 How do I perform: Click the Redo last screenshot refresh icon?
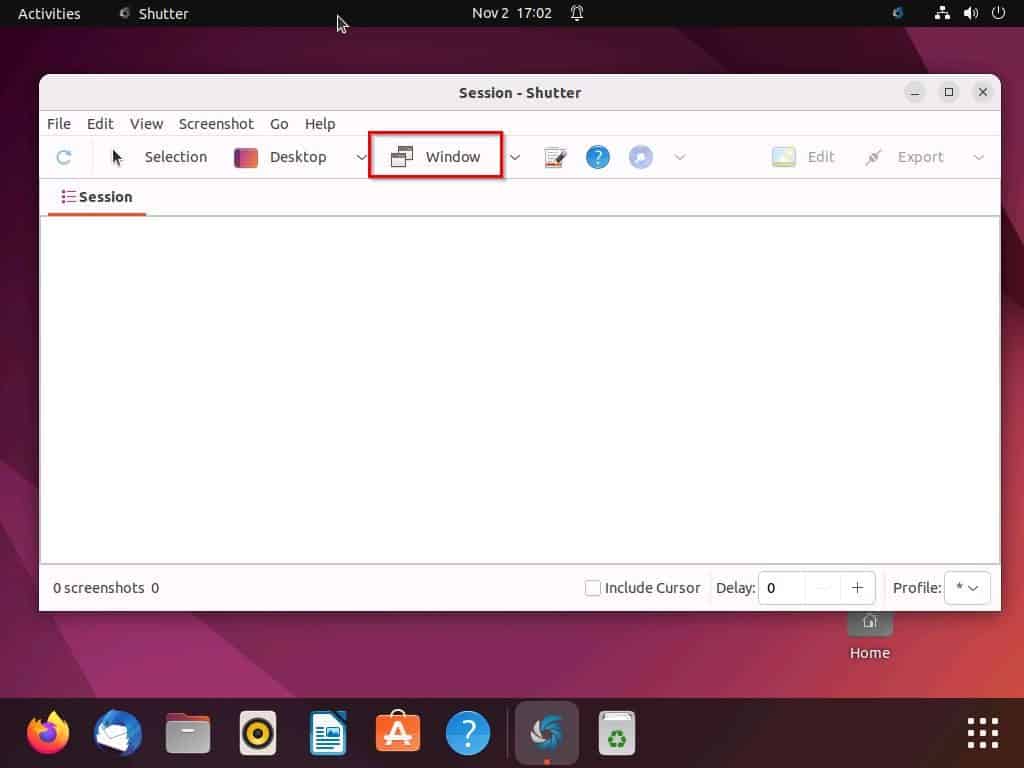(x=63, y=157)
